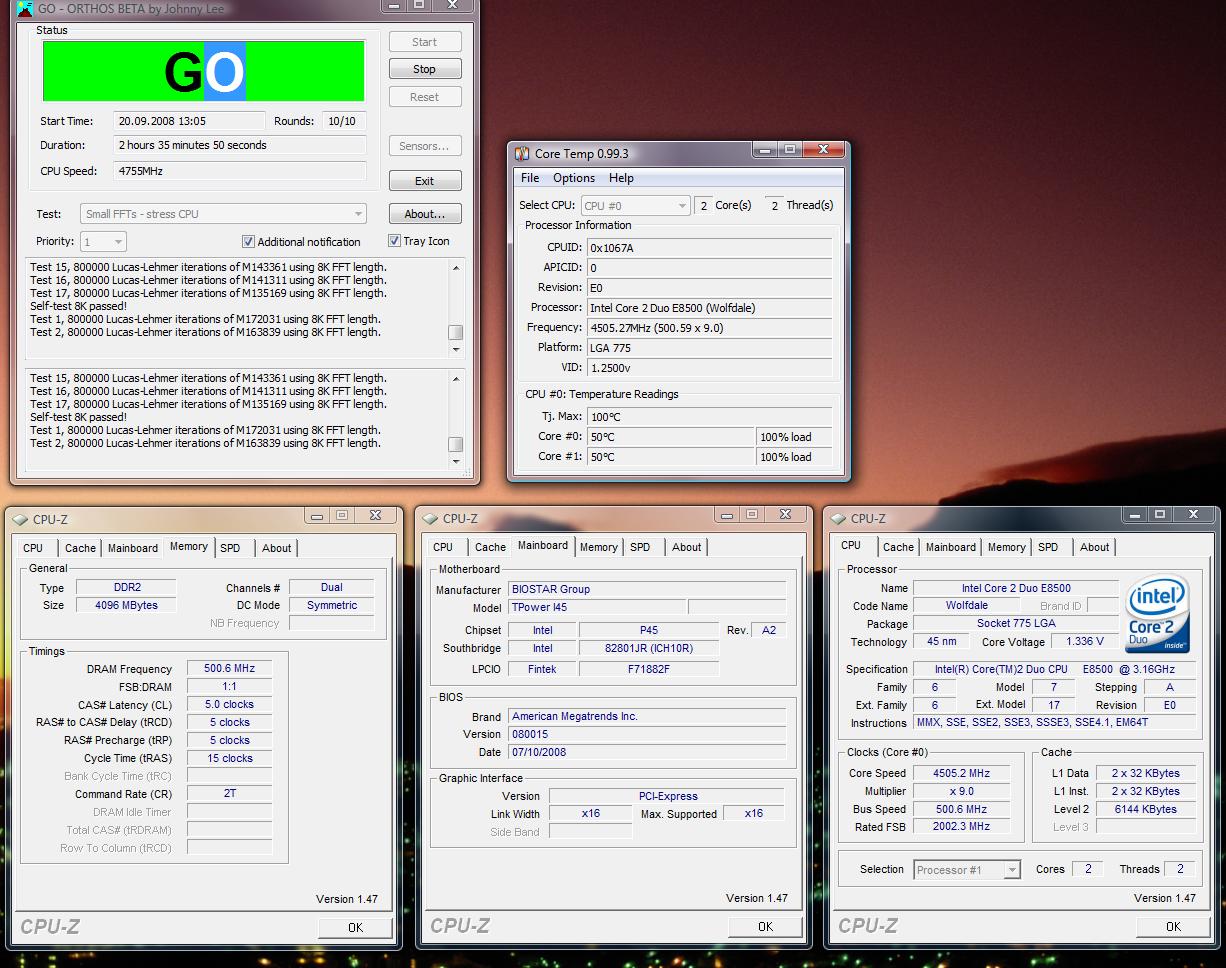The width and height of the screenshot is (1226, 968).
Task: Click the ORTHOS title bar app icon
Action: [24, 8]
